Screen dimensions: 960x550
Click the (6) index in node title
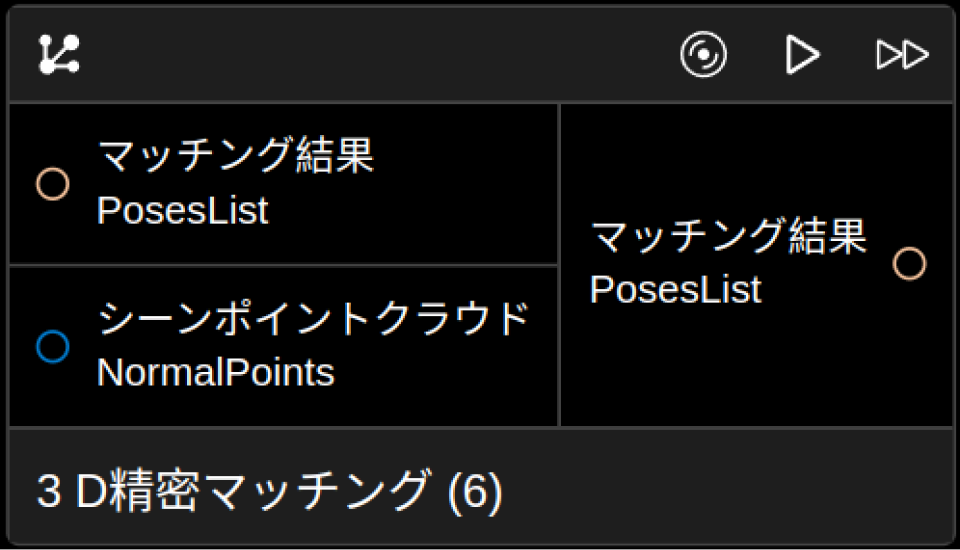coord(474,491)
